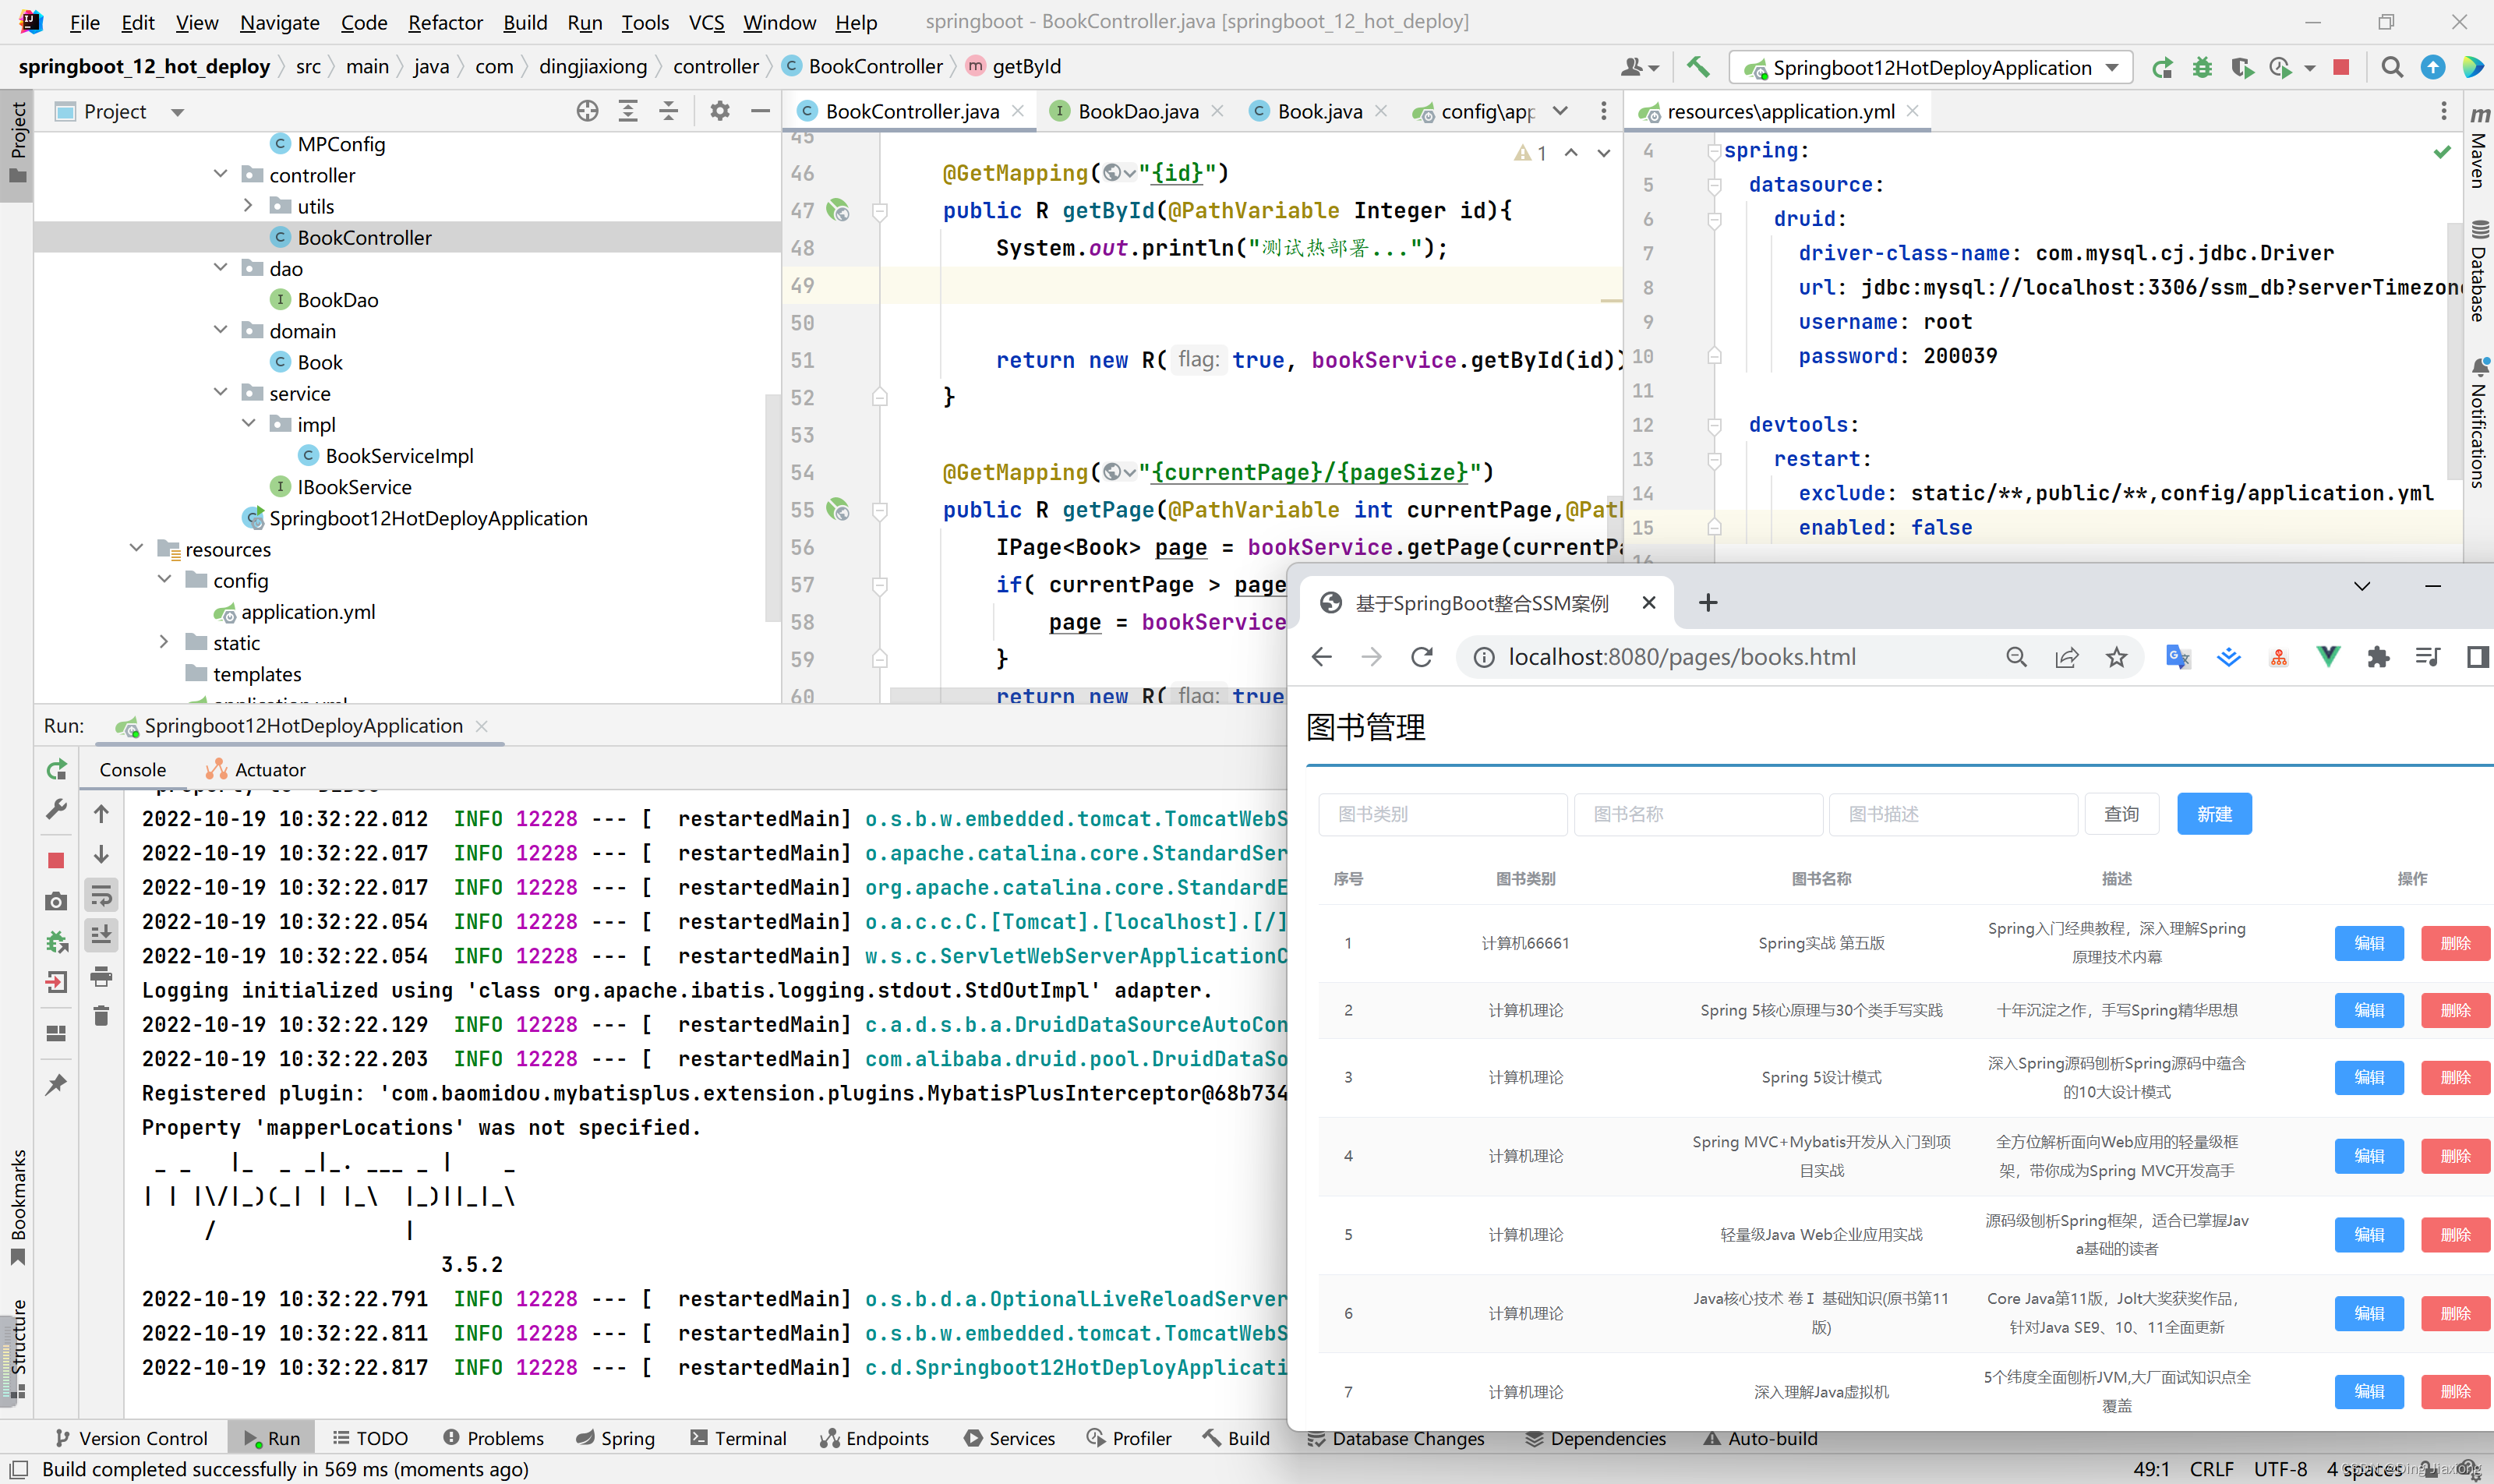Screen dimensions: 2494x1484
Task: Click the browser address bar URL
Action: click(x=1682, y=657)
